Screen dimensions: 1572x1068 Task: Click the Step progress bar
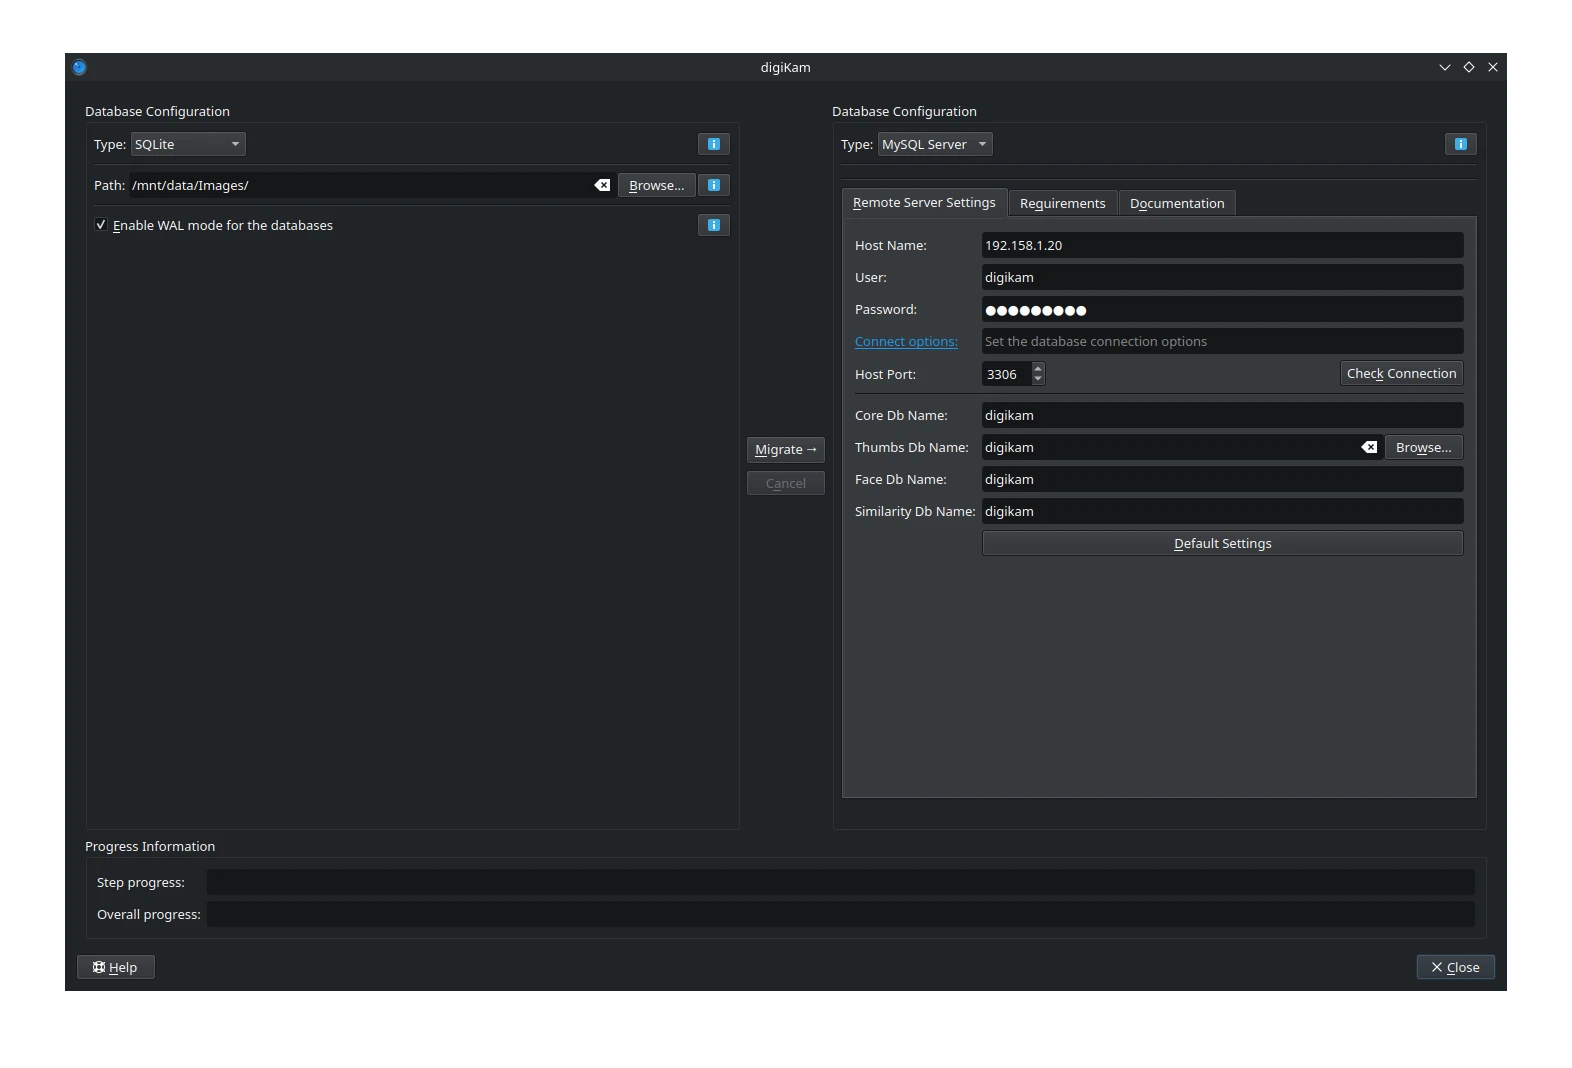click(x=840, y=882)
